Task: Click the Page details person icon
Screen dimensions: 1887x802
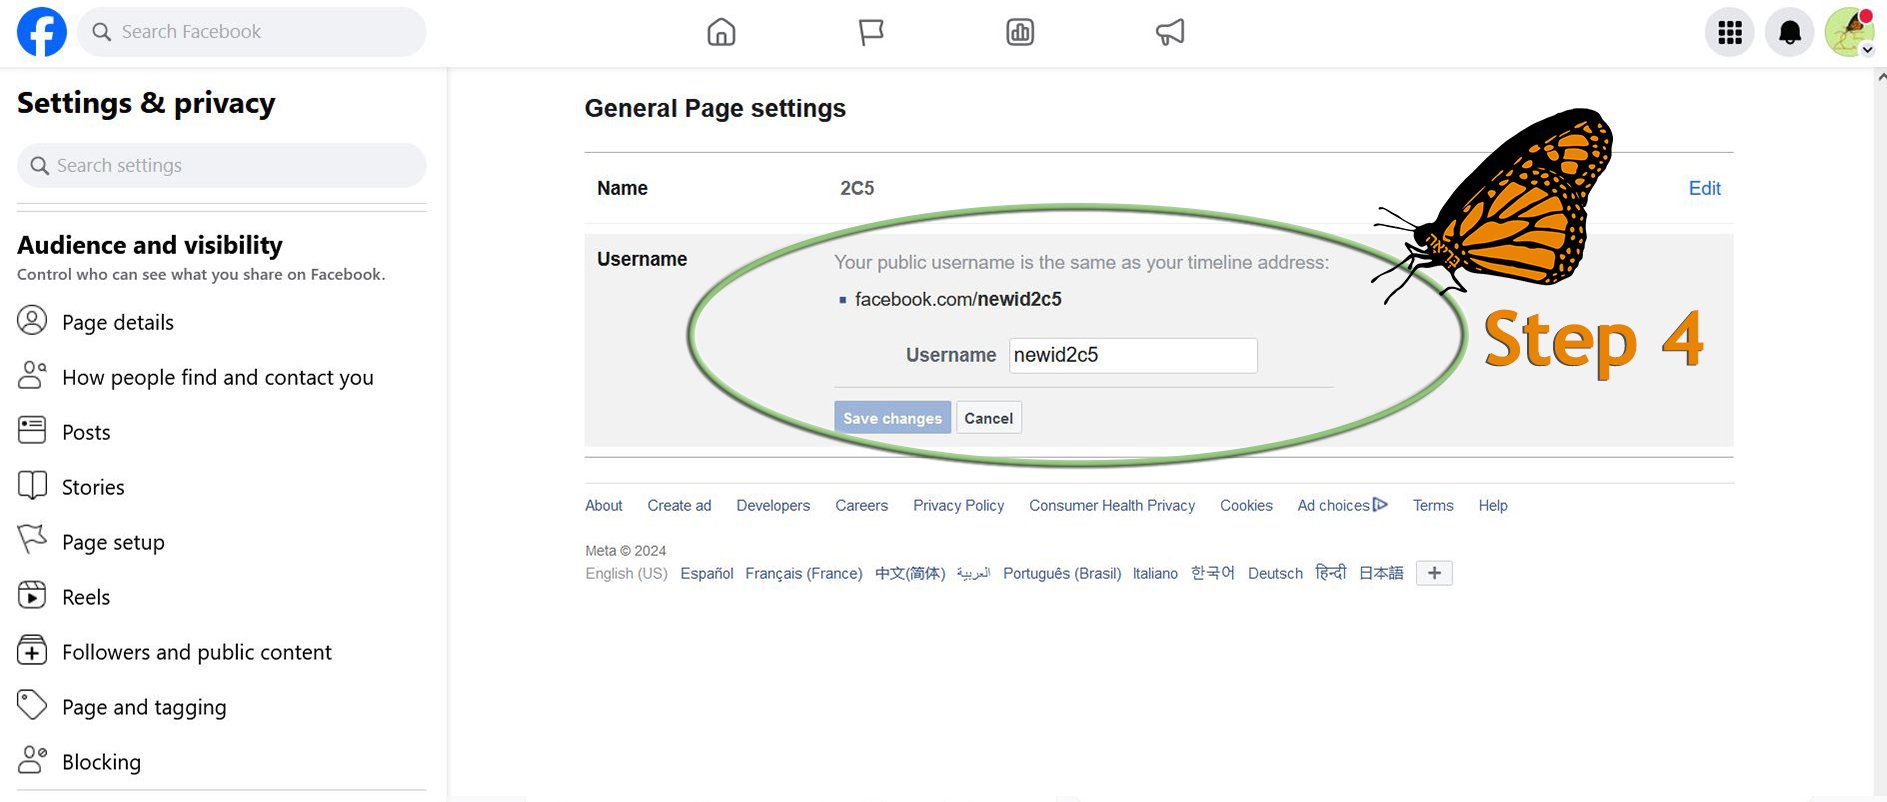Action: tap(32, 321)
